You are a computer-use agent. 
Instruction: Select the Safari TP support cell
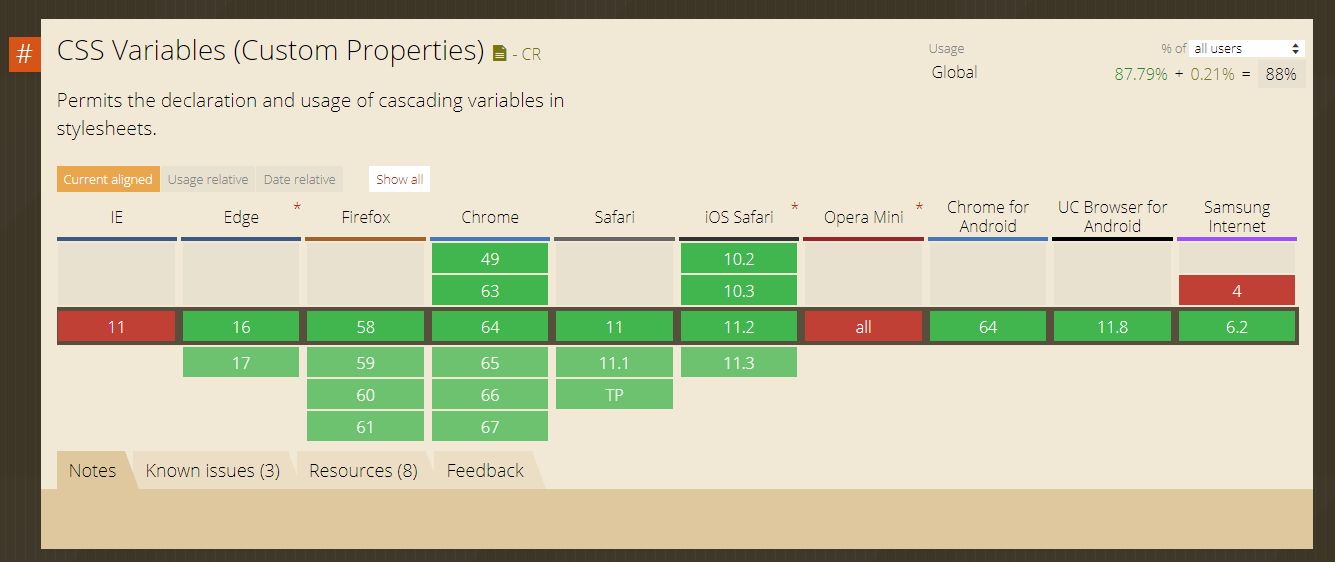pyautogui.click(x=614, y=394)
